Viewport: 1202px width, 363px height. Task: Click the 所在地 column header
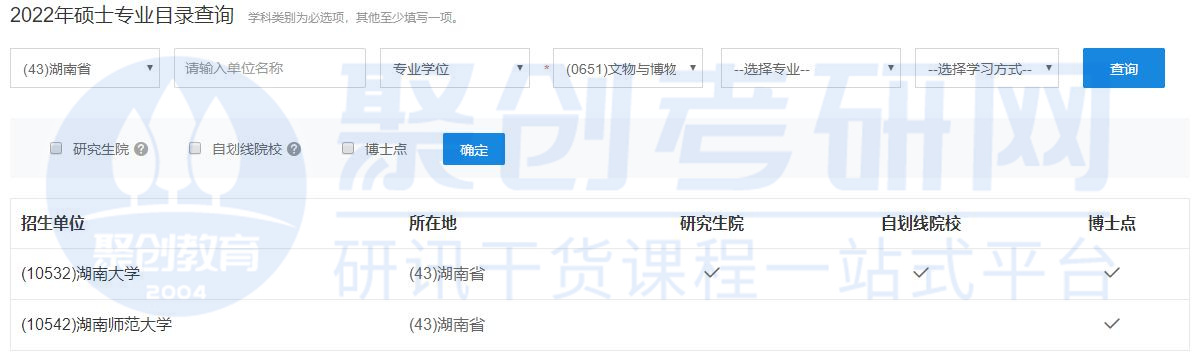[x=433, y=223]
